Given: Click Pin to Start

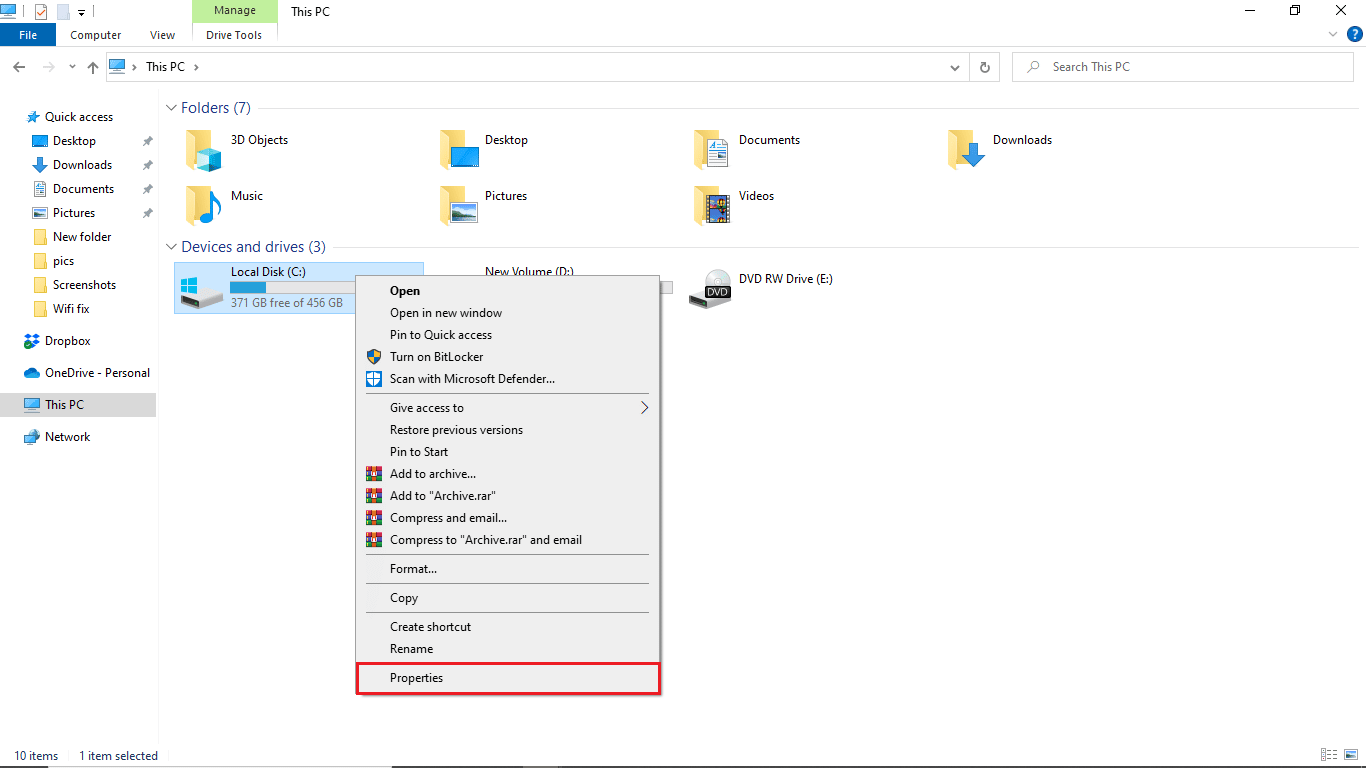Looking at the screenshot, I should tap(508, 452).
